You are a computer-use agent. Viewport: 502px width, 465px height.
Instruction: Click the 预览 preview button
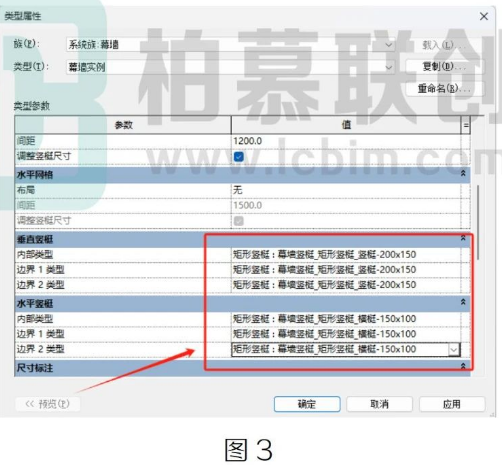pyautogui.click(x=47, y=404)
